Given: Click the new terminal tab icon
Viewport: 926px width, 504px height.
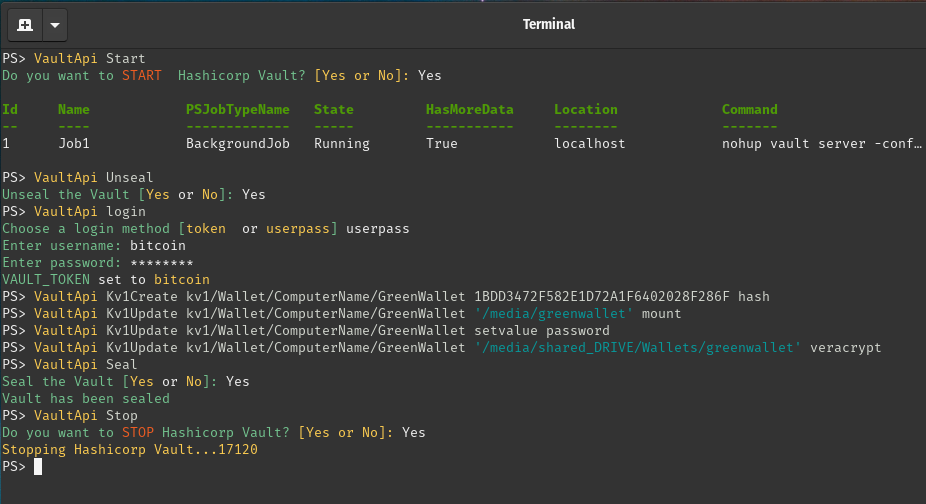Looking at the screenshot, I should [x=25, y=24].
